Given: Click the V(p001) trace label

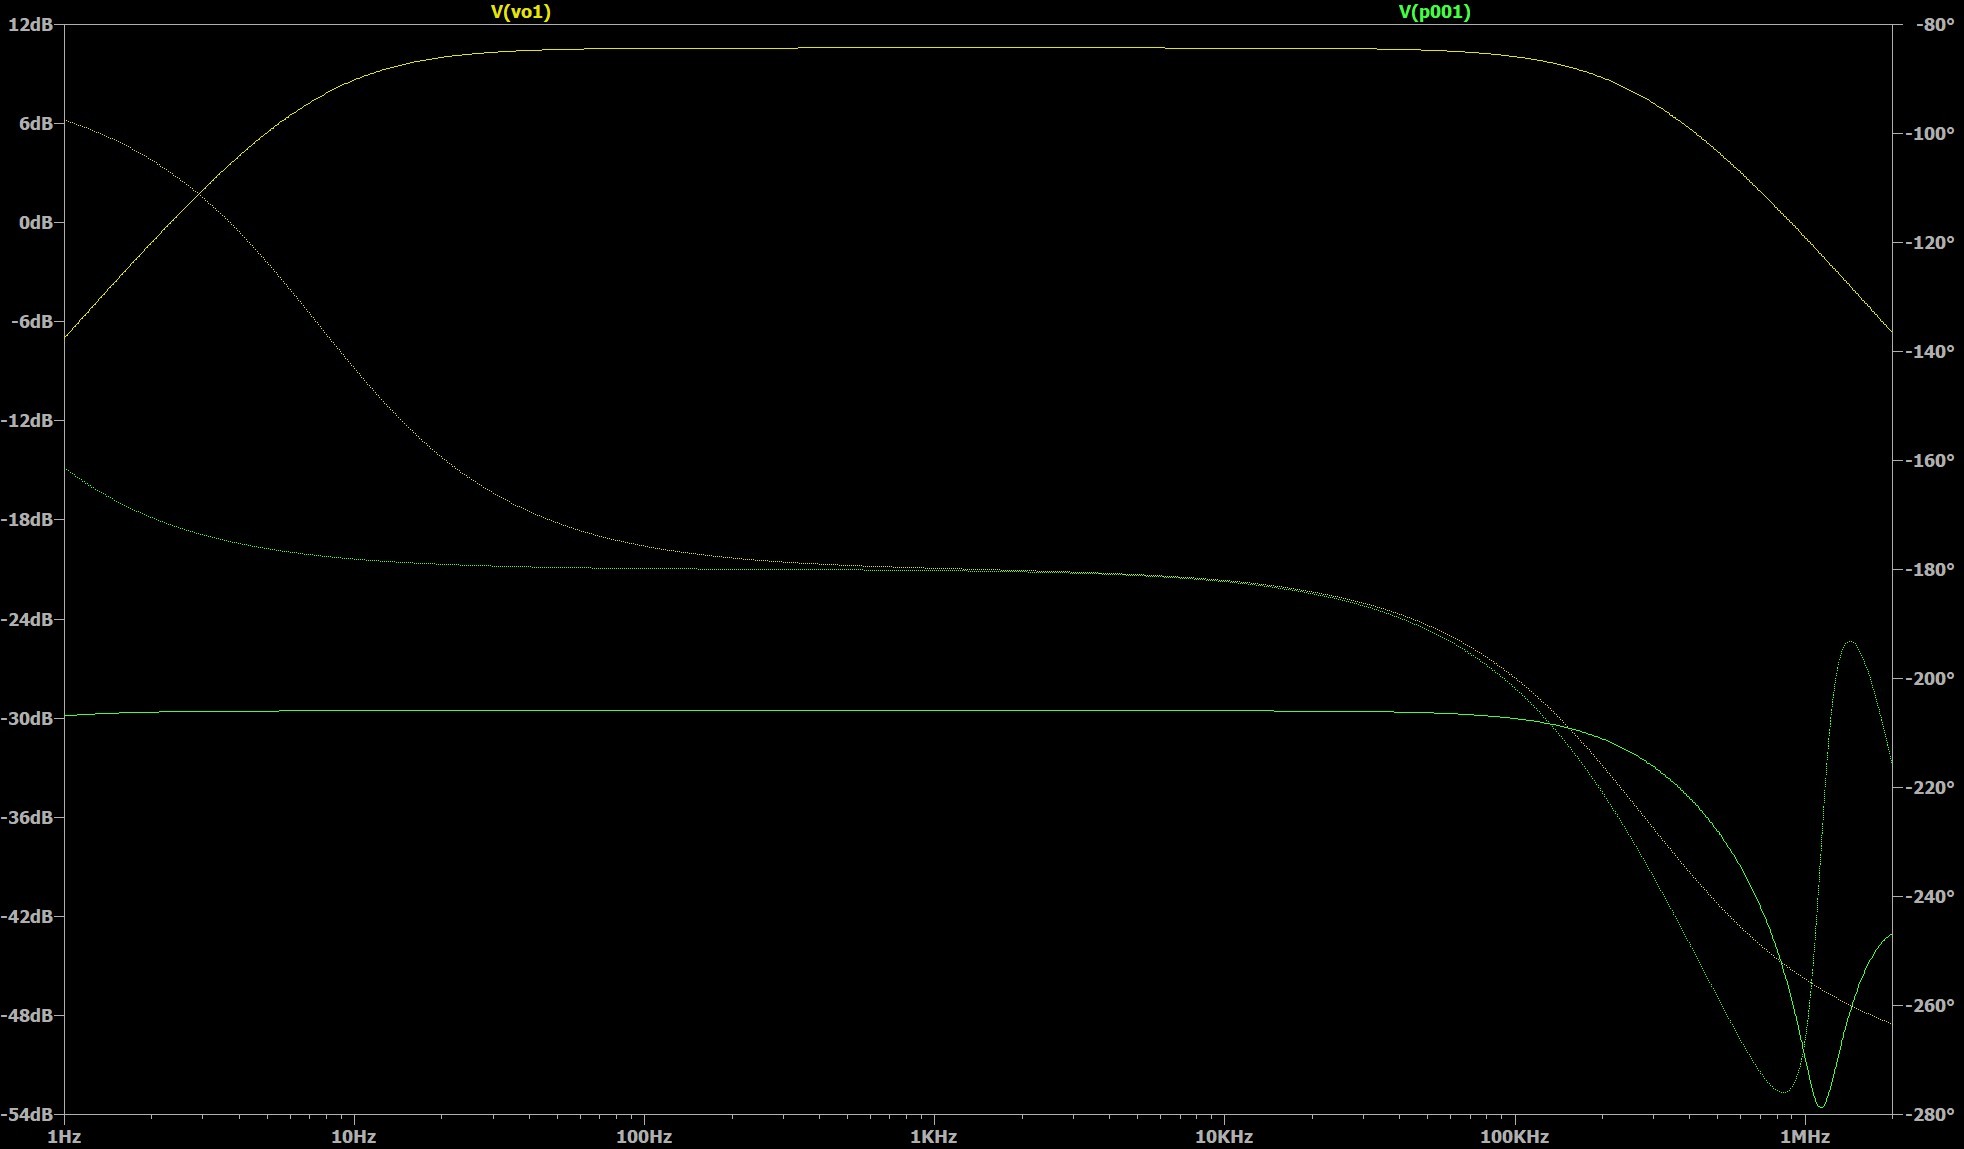Looking at the screenshot, I should [1434, 12].
